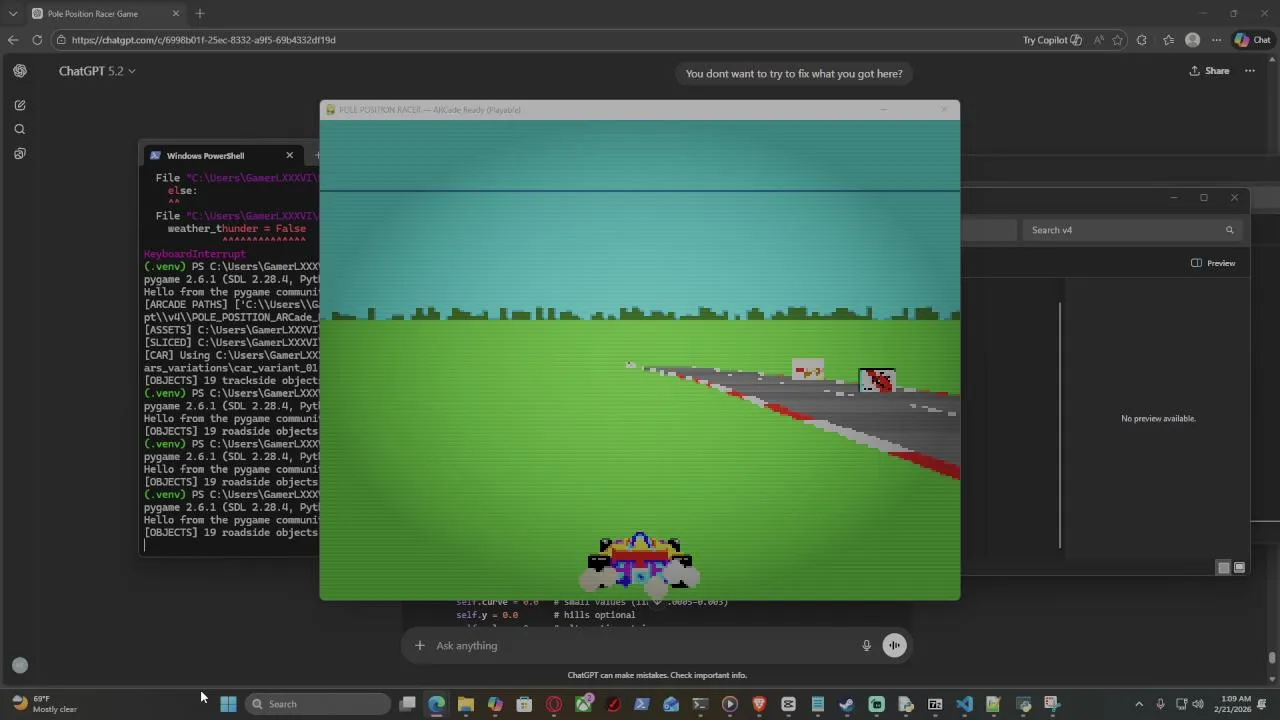1280x720 pixels.
Task: Open browser extensions puzzle icon
Action: [1142, 40]
